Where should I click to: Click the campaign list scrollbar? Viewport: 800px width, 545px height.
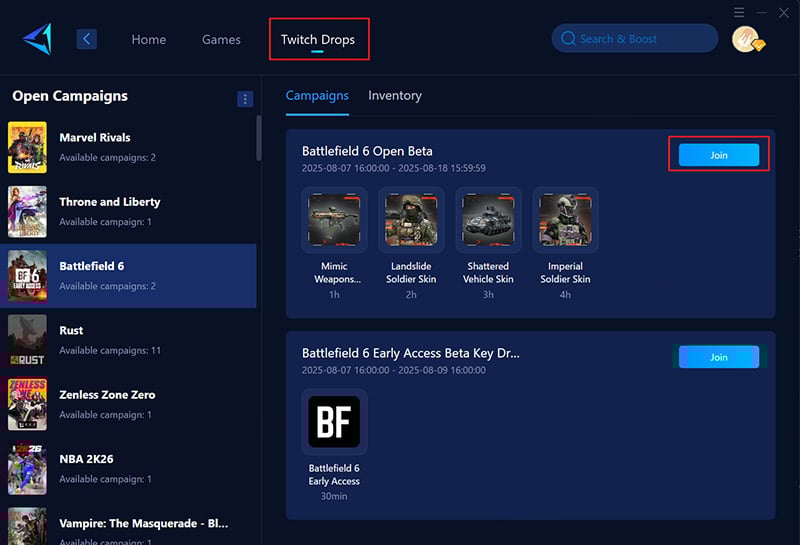click(x=259, y=138)
